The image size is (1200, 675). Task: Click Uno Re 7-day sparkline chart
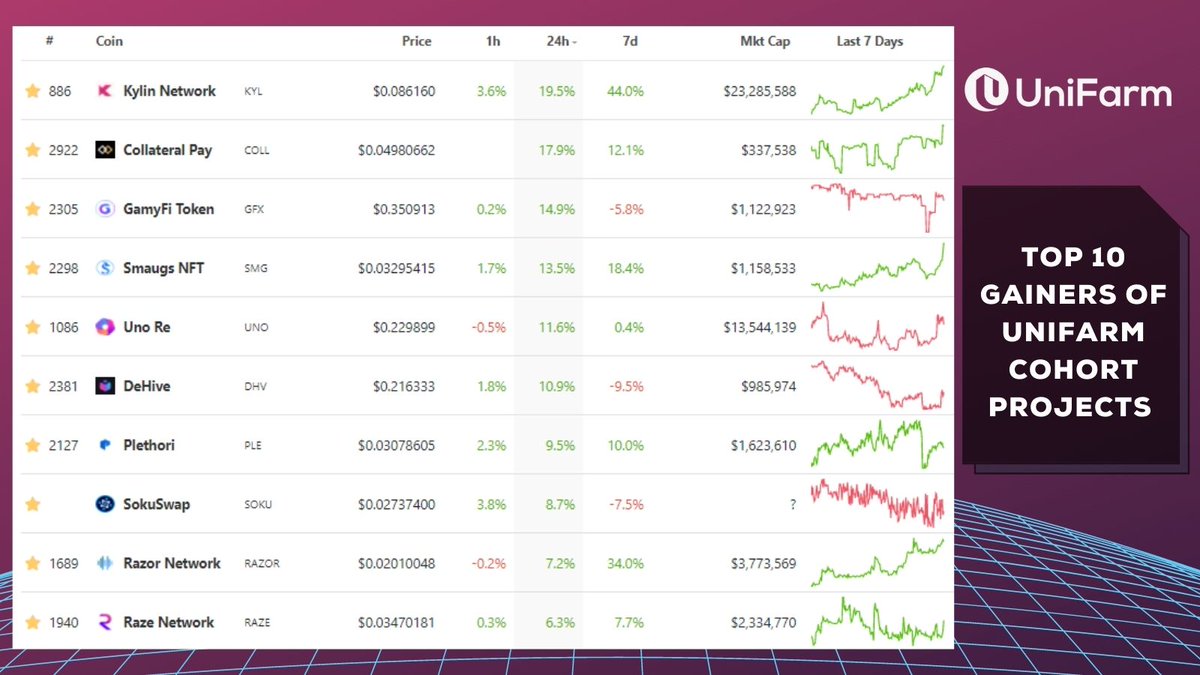pyautogui.click(x=877, y=327)
